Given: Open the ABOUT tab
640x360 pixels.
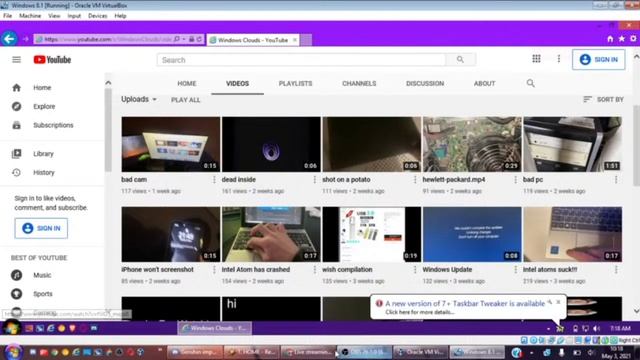Looking at the screenshot, I should pos(484,83).
